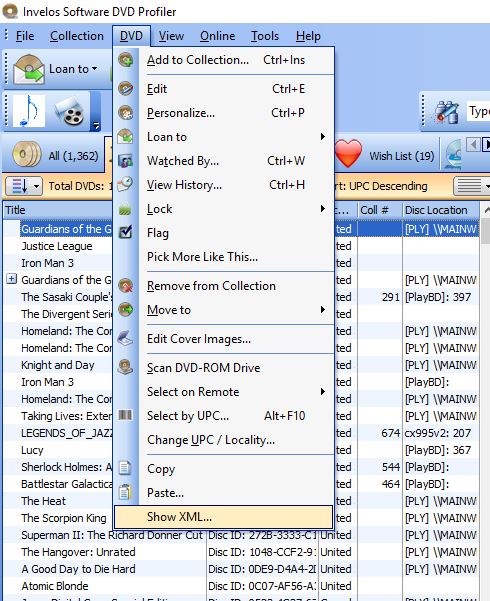This screenshot has width=490, height=601.
Task: Click the Paste clipboard icon
Action: tap(125, 492)
